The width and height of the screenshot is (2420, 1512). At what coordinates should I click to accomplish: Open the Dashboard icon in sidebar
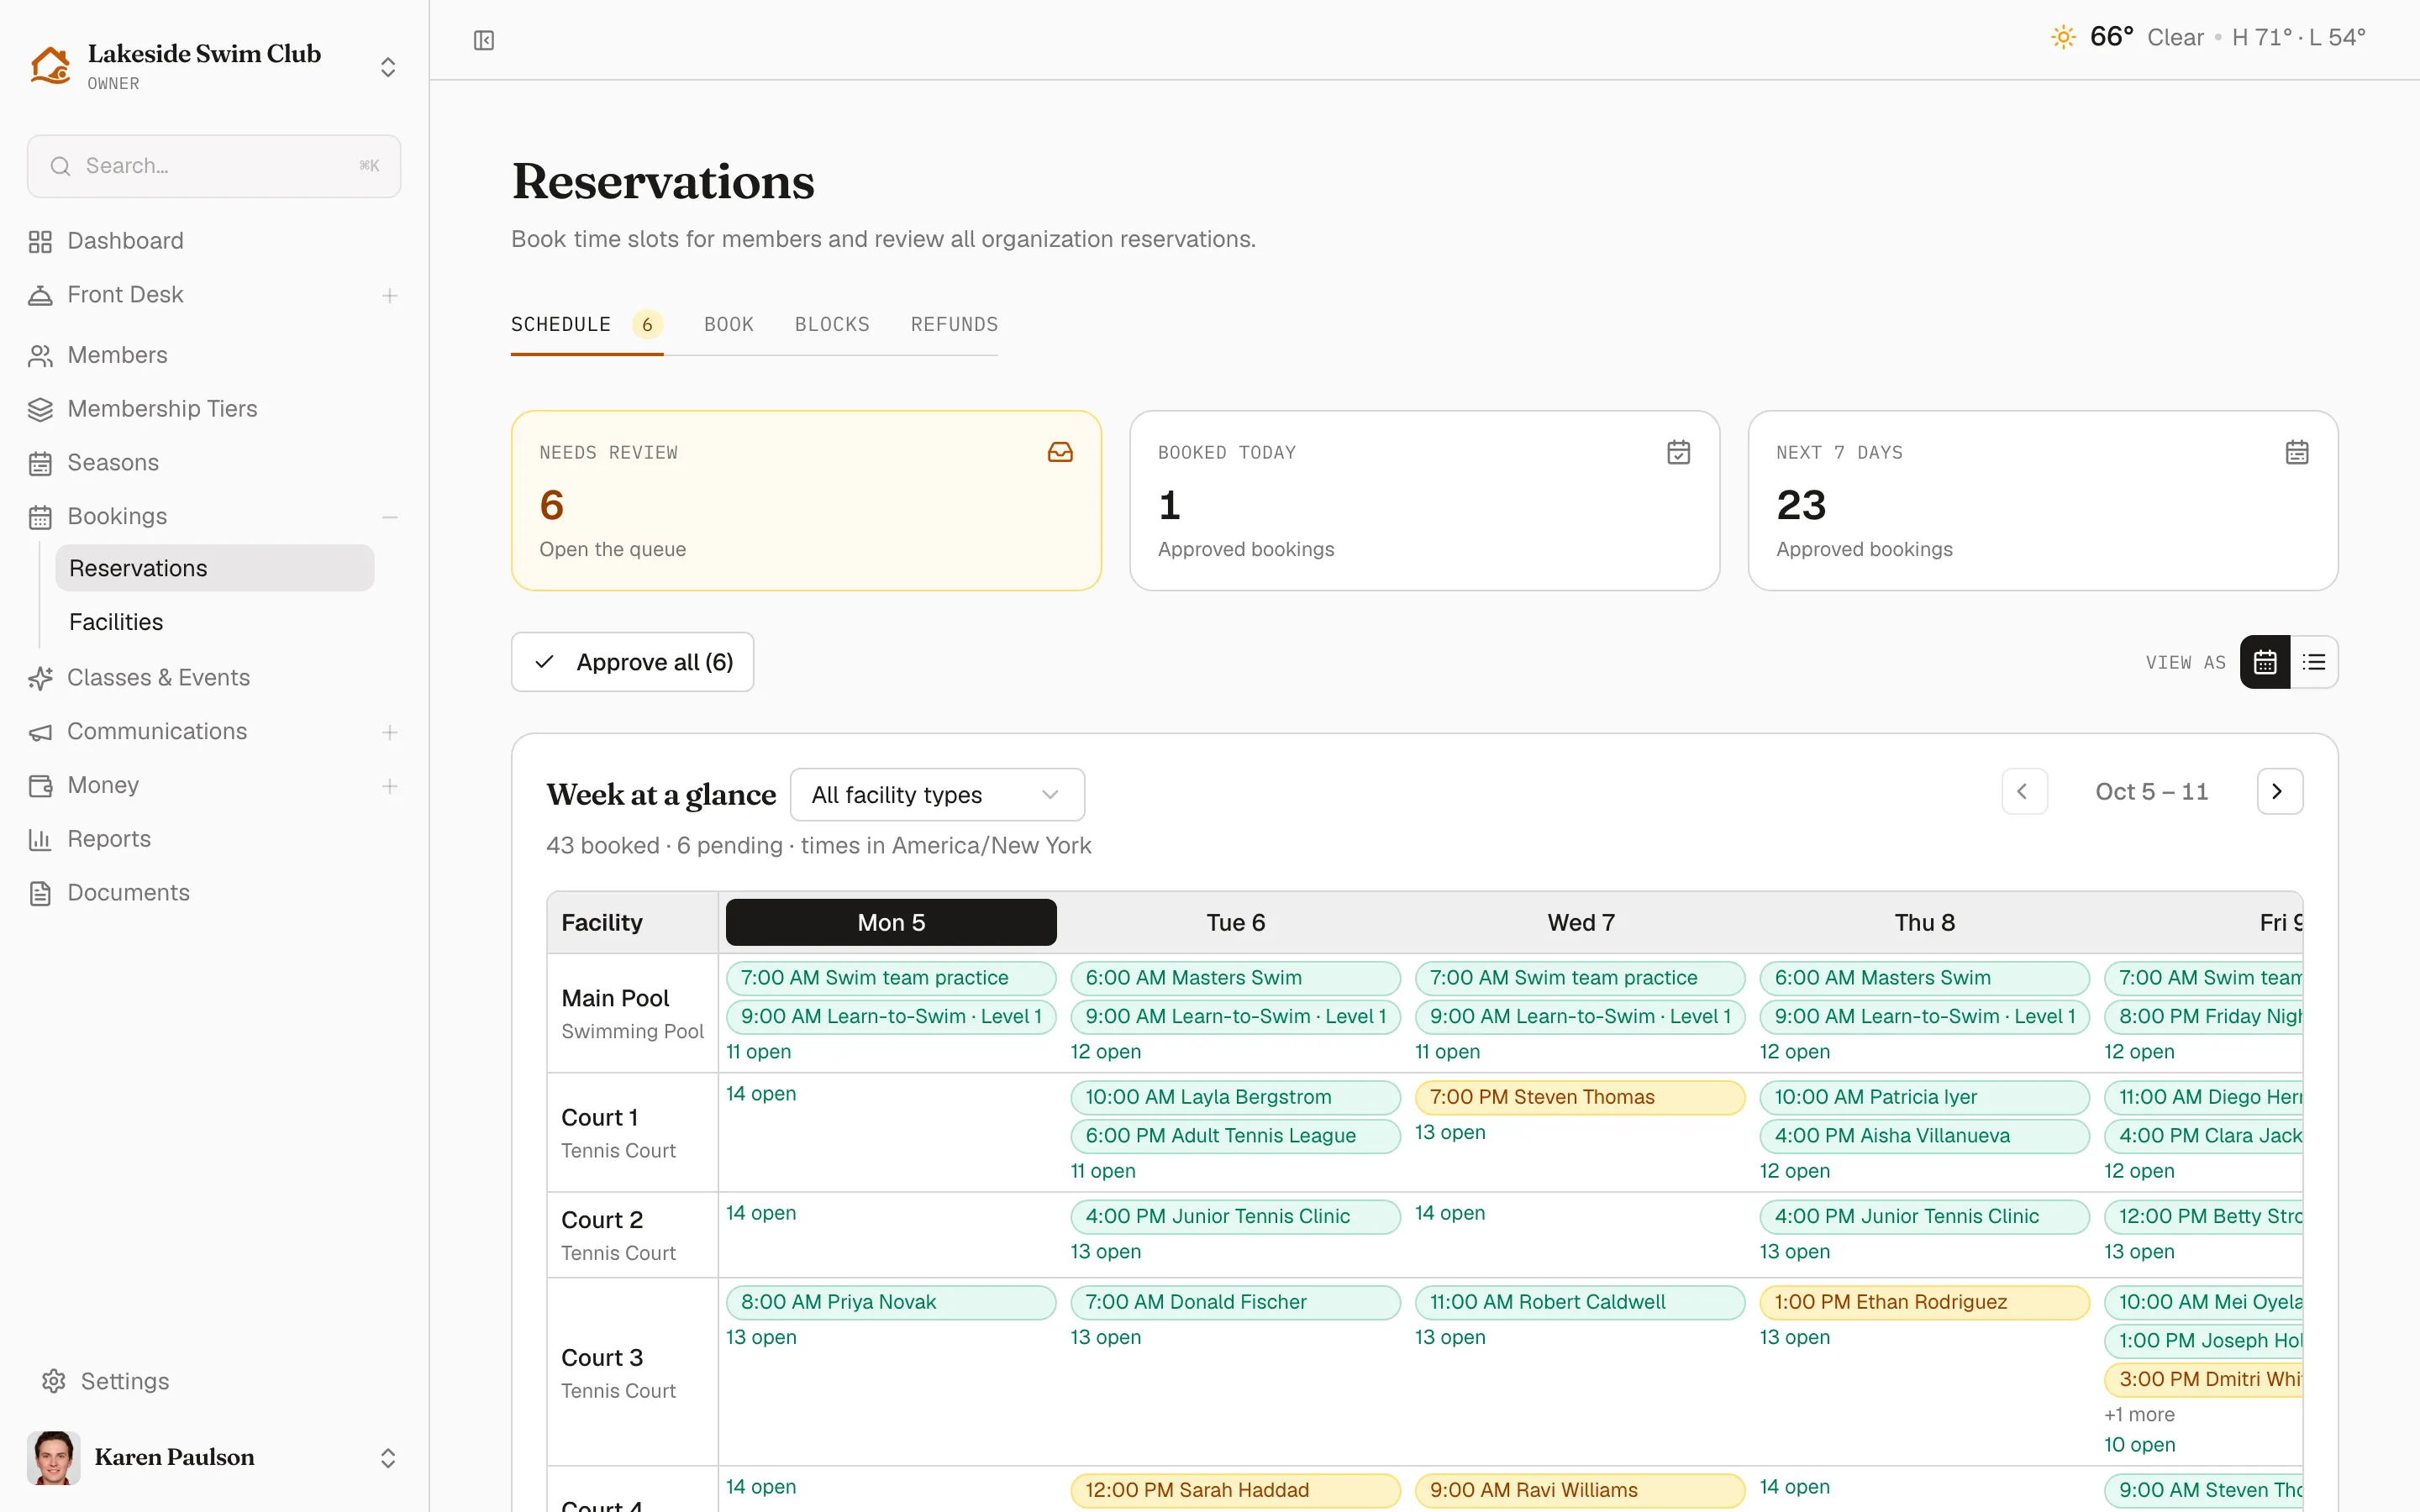(40, 241)
